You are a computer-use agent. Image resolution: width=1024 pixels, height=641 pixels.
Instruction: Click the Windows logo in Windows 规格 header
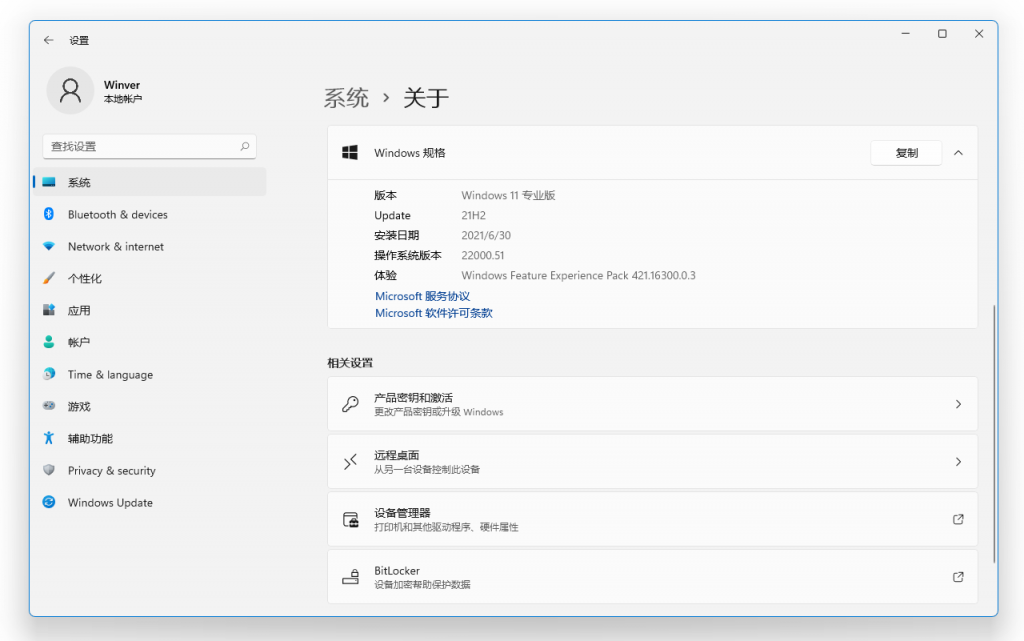coord(350,153)
